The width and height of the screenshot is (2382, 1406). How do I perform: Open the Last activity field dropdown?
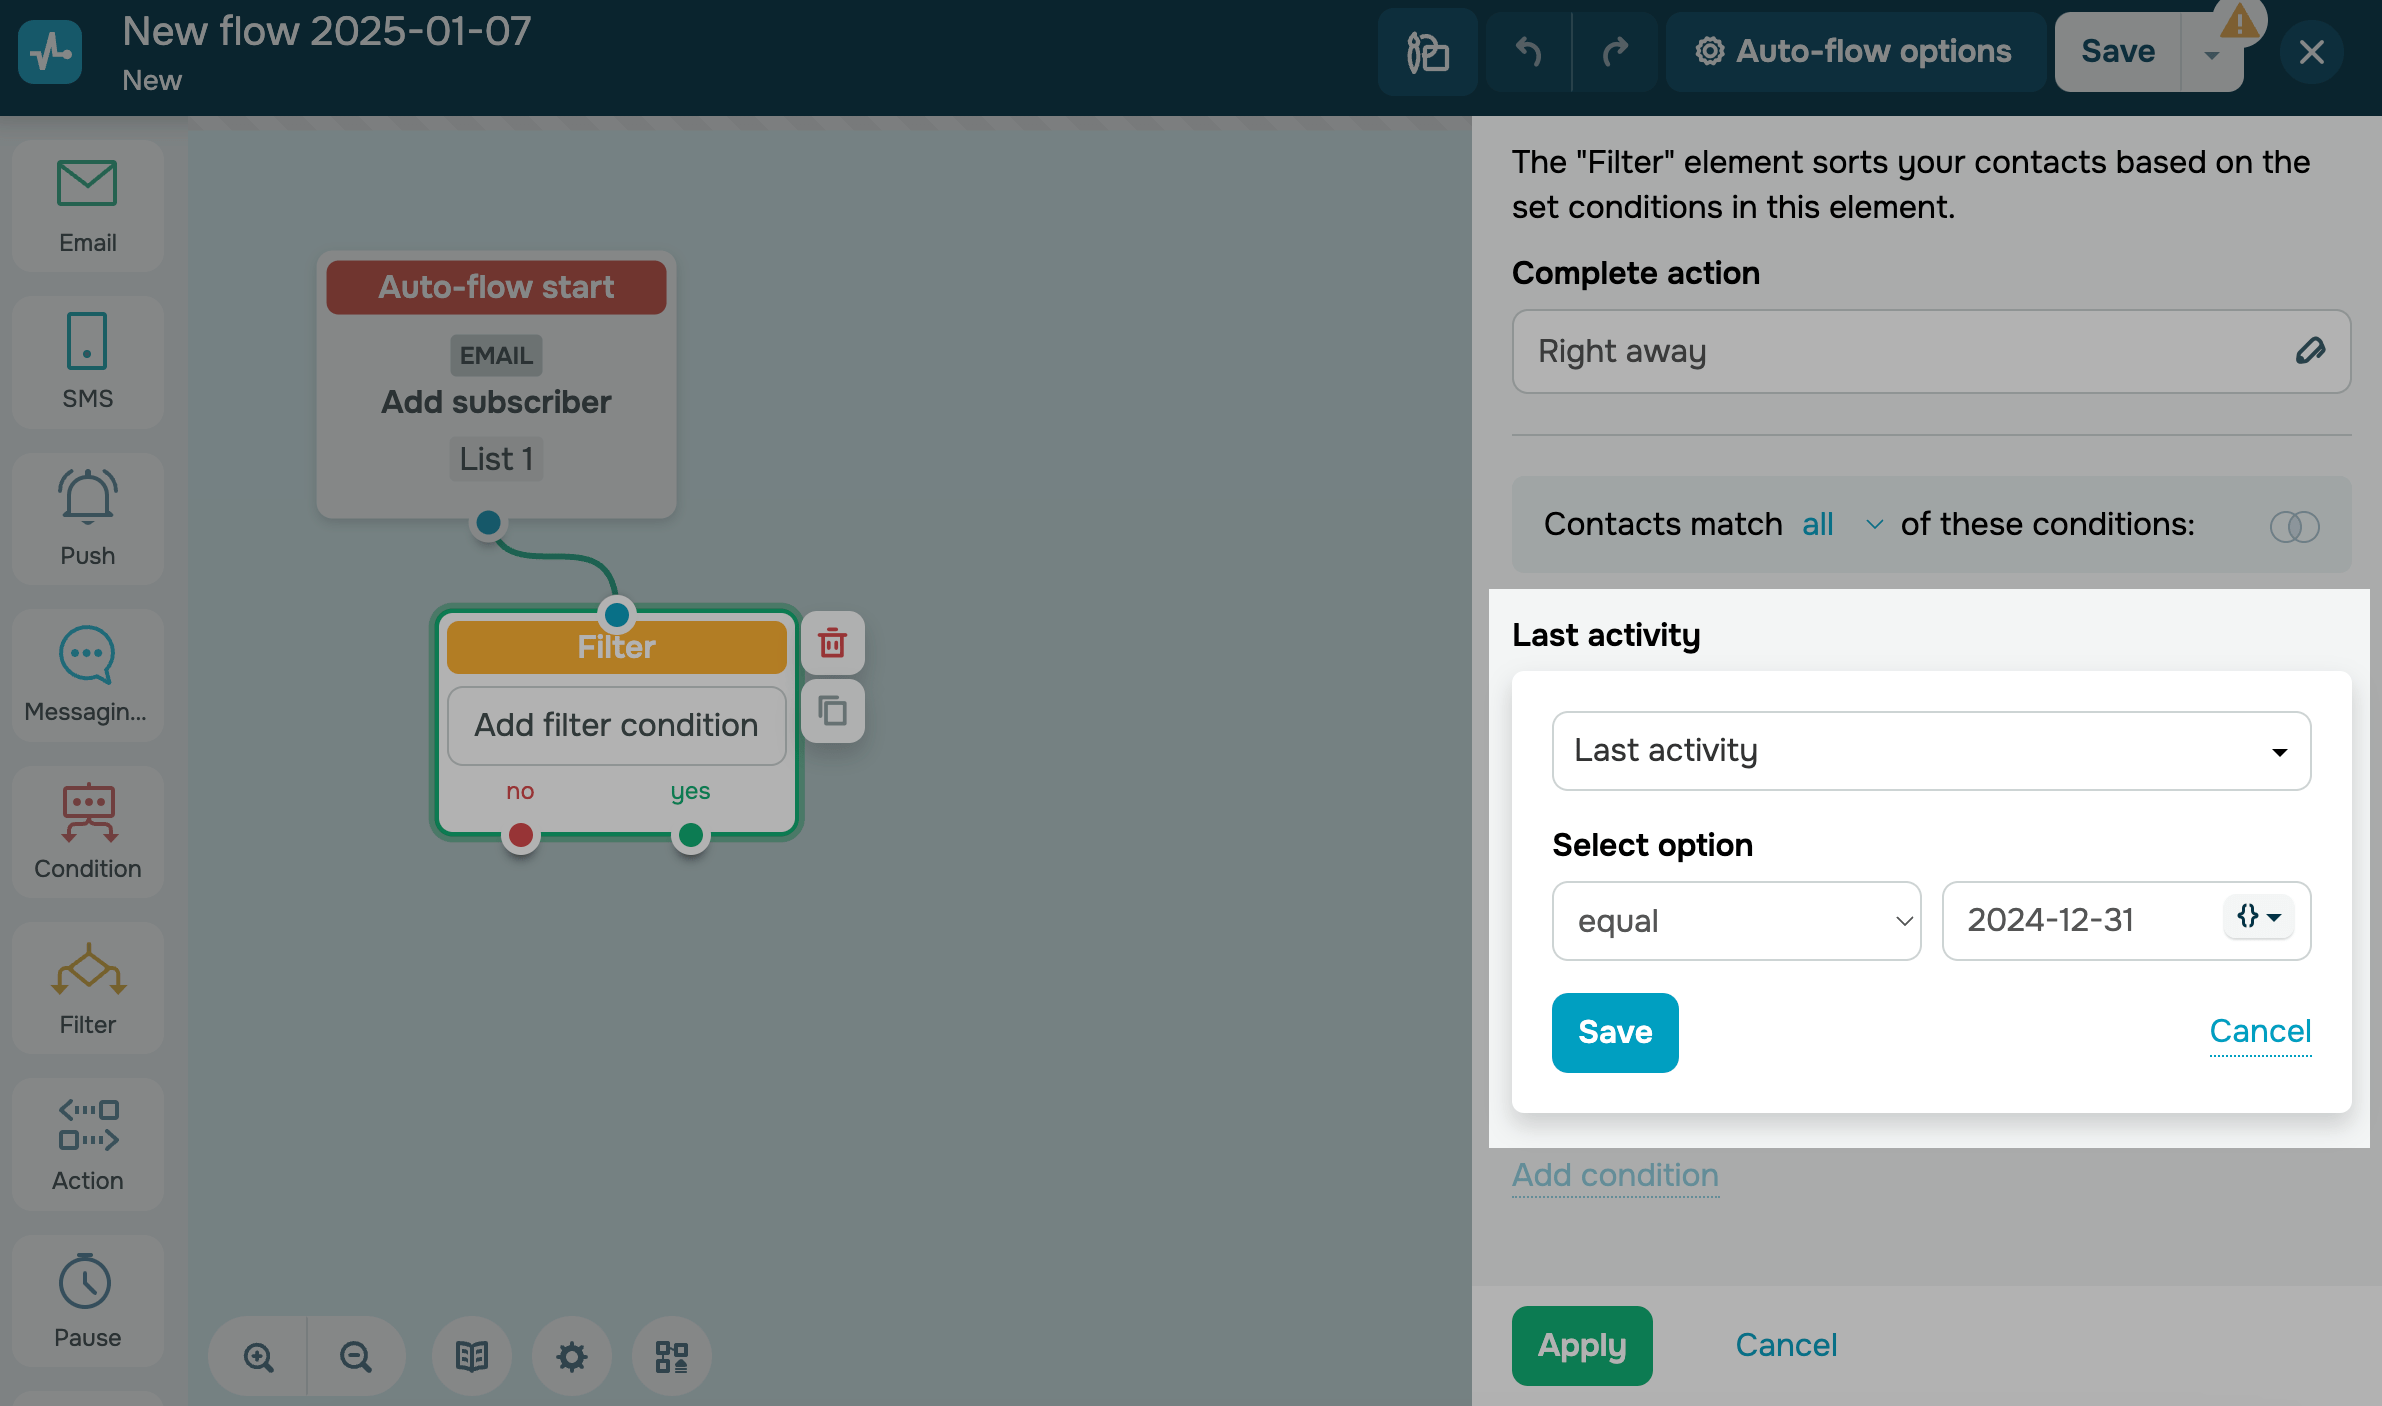pos(1930,751)
